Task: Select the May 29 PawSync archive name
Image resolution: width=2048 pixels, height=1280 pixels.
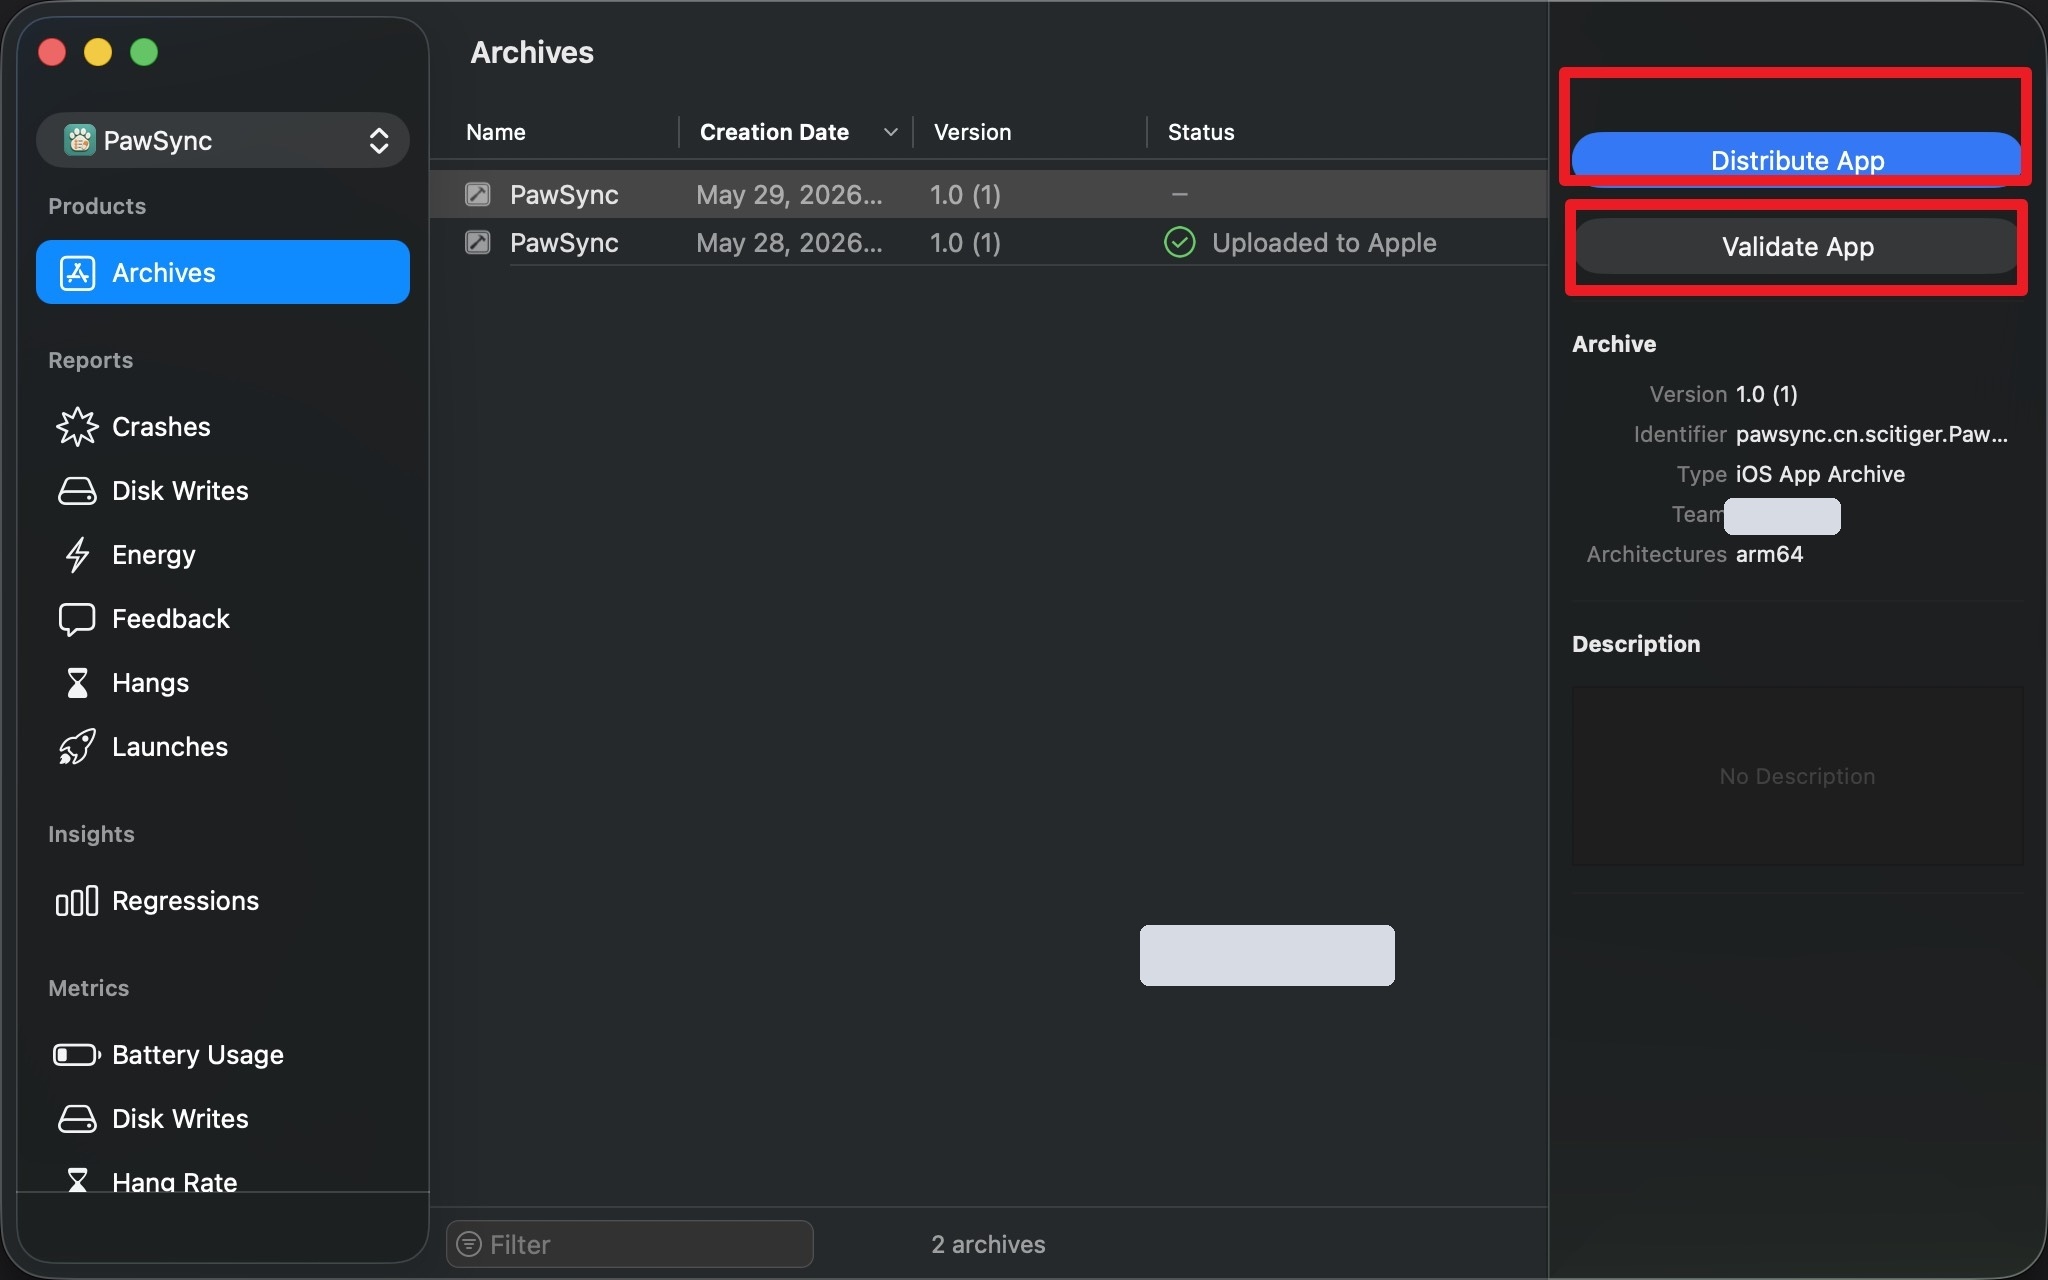Action: (x=564, y=194)
